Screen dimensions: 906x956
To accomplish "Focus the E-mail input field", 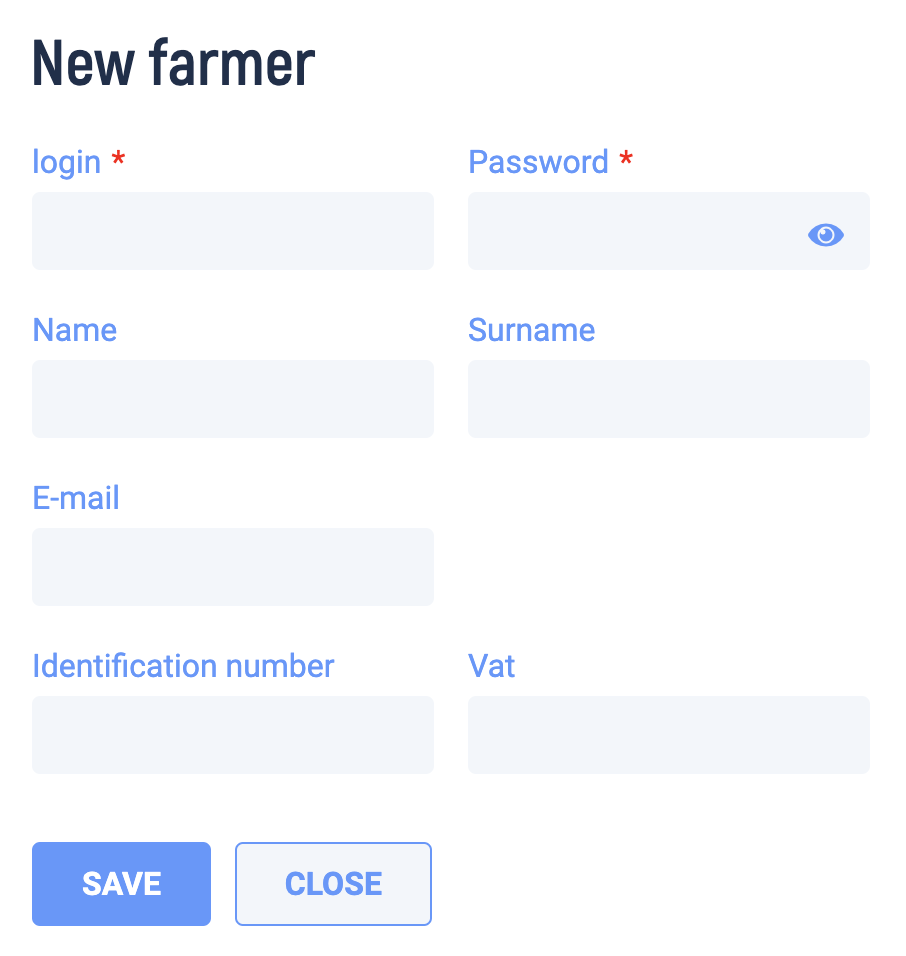I will pos(233,567).
